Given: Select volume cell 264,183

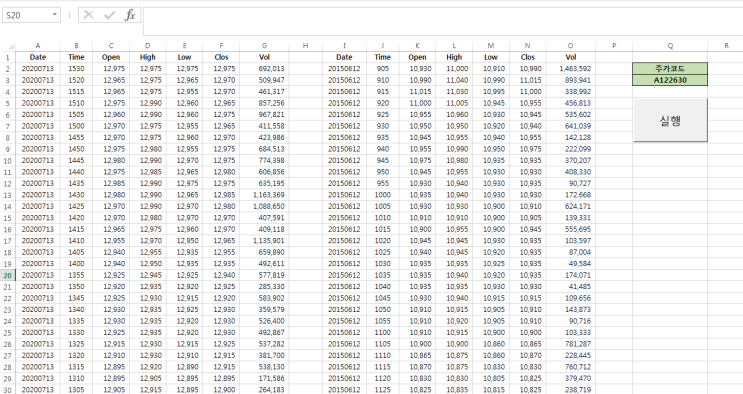Looking at the screenshot, I should click(x=264, y=390).
